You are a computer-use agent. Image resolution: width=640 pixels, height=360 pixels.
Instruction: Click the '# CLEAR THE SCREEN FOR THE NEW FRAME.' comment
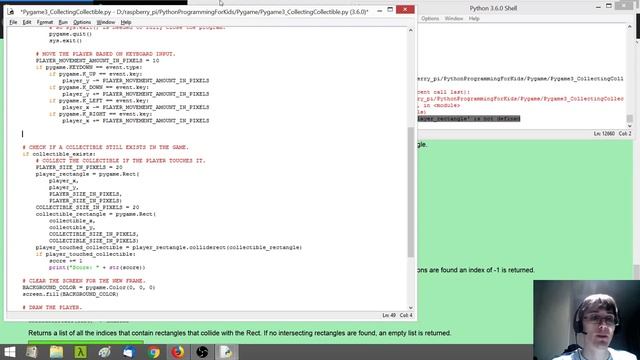click(x=84, y=280)
